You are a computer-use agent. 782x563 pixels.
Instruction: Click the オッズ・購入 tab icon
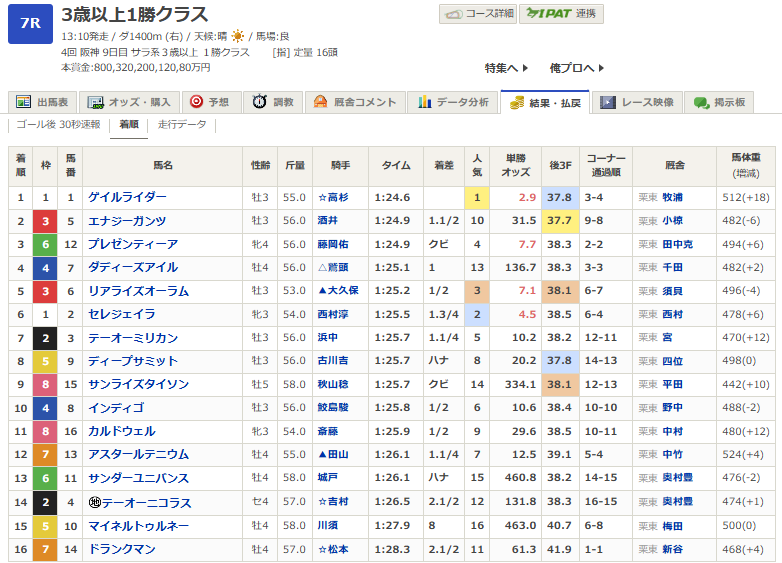click(x=96, y=102)
